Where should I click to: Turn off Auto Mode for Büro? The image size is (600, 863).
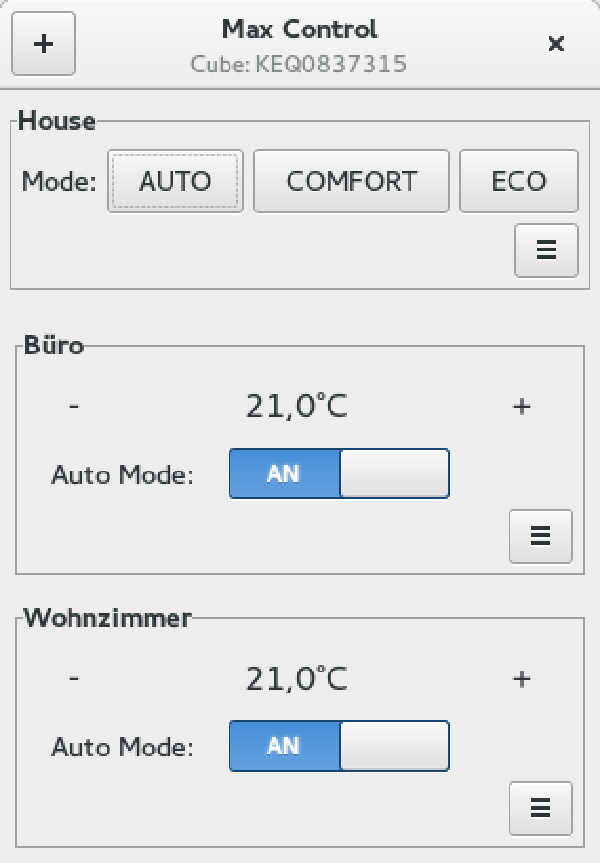click(x=393, y=473)
